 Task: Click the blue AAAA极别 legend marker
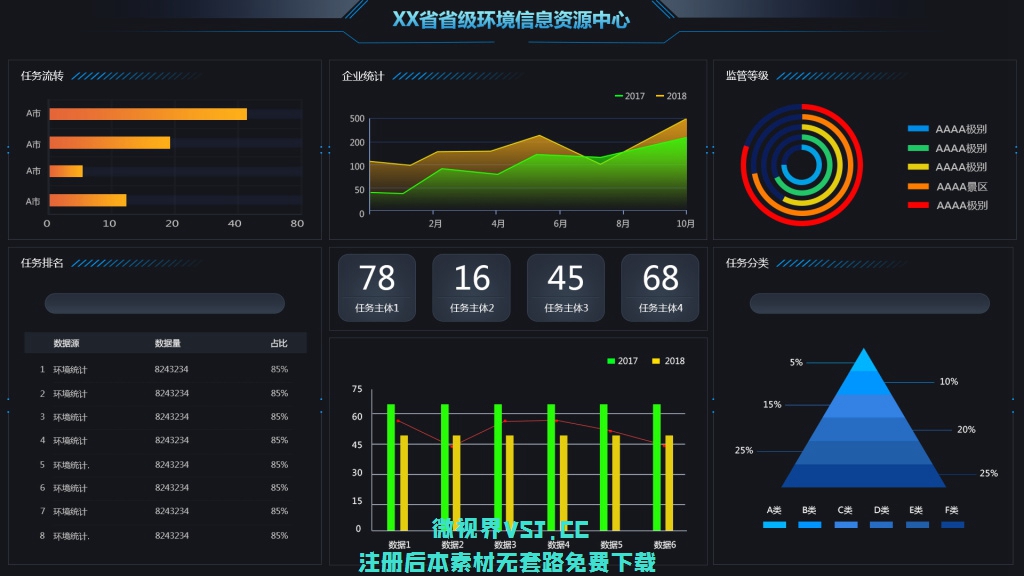[x=918, y=129]
